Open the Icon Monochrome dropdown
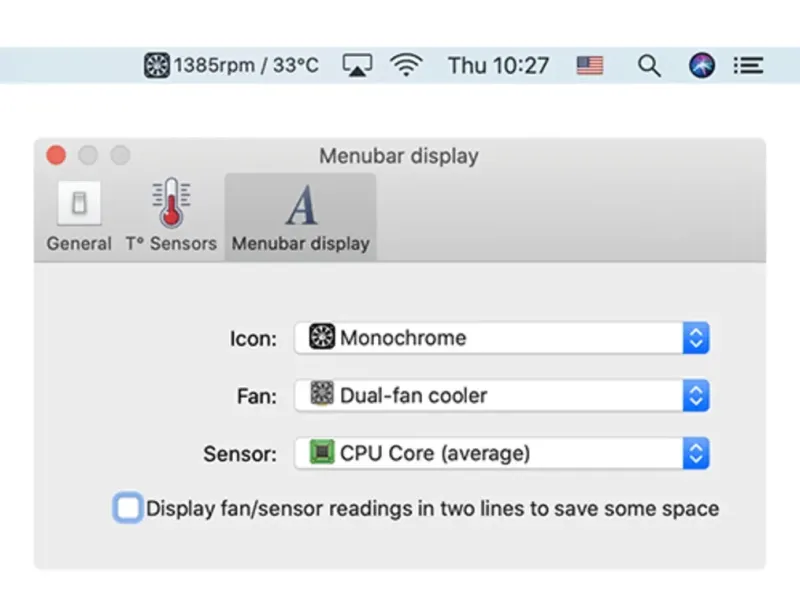The width and height of the screenshot is (800, 600). tap(502, 338)
